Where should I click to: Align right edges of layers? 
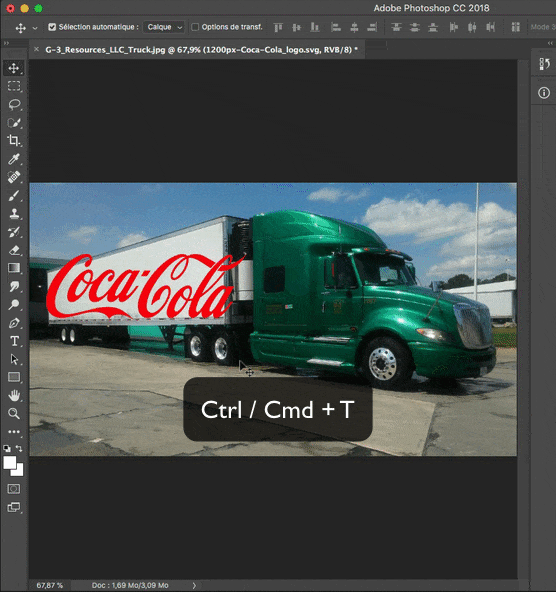click(x=372, y=27)
